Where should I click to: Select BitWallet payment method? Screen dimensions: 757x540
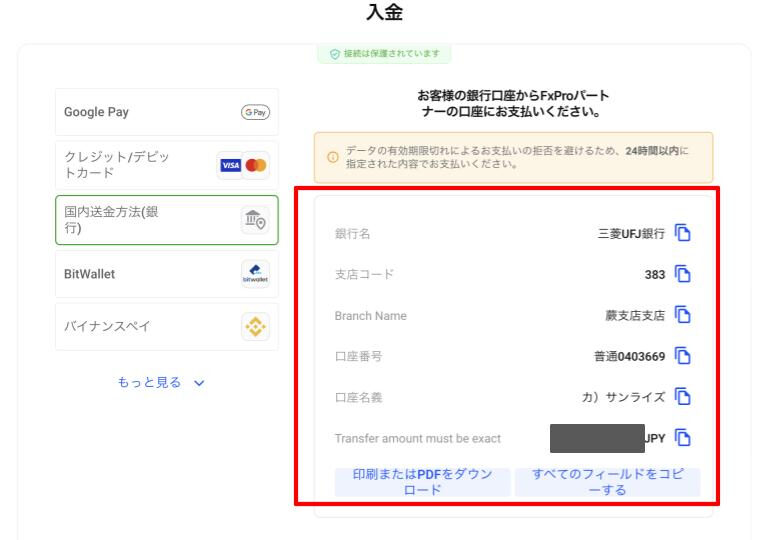click(167, 274)
